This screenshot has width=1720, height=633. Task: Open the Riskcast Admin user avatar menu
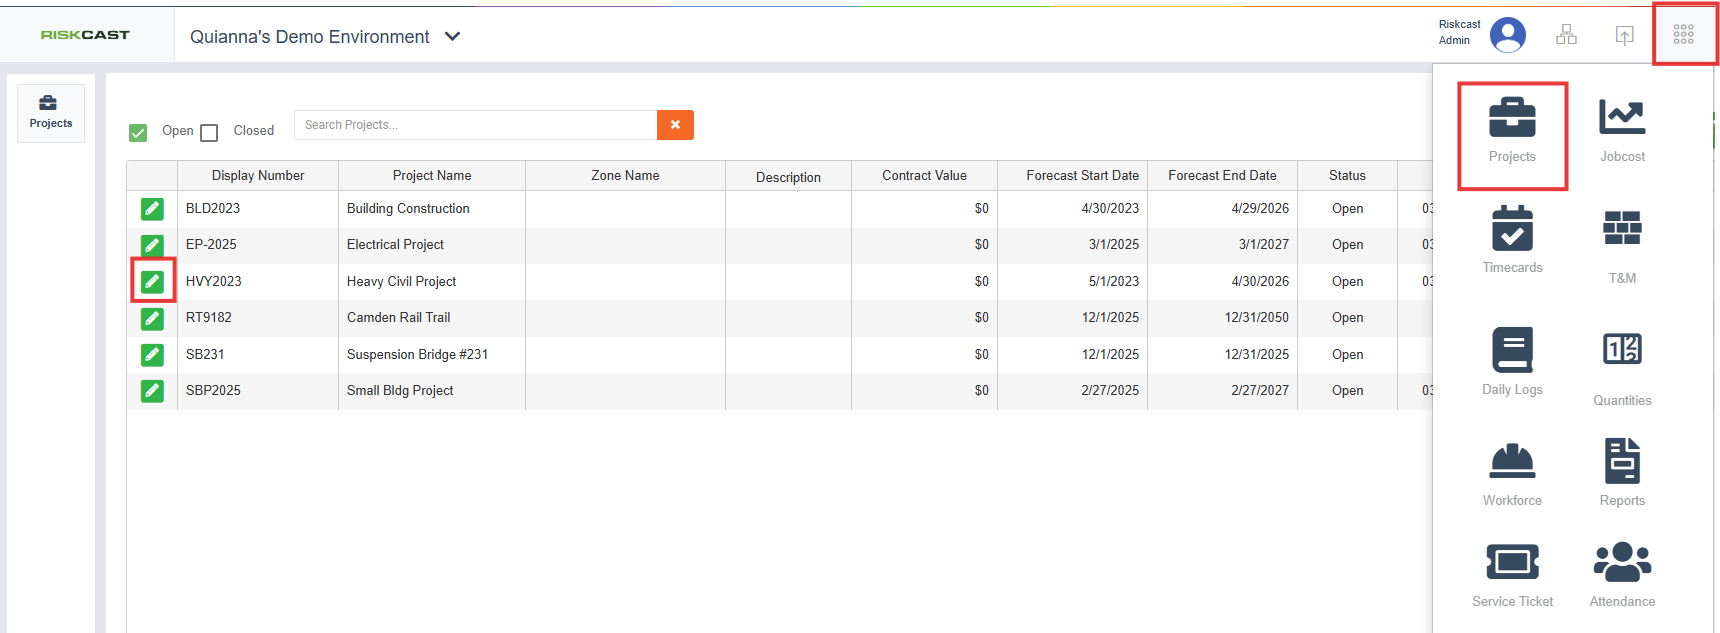[x=1507, y=35]
